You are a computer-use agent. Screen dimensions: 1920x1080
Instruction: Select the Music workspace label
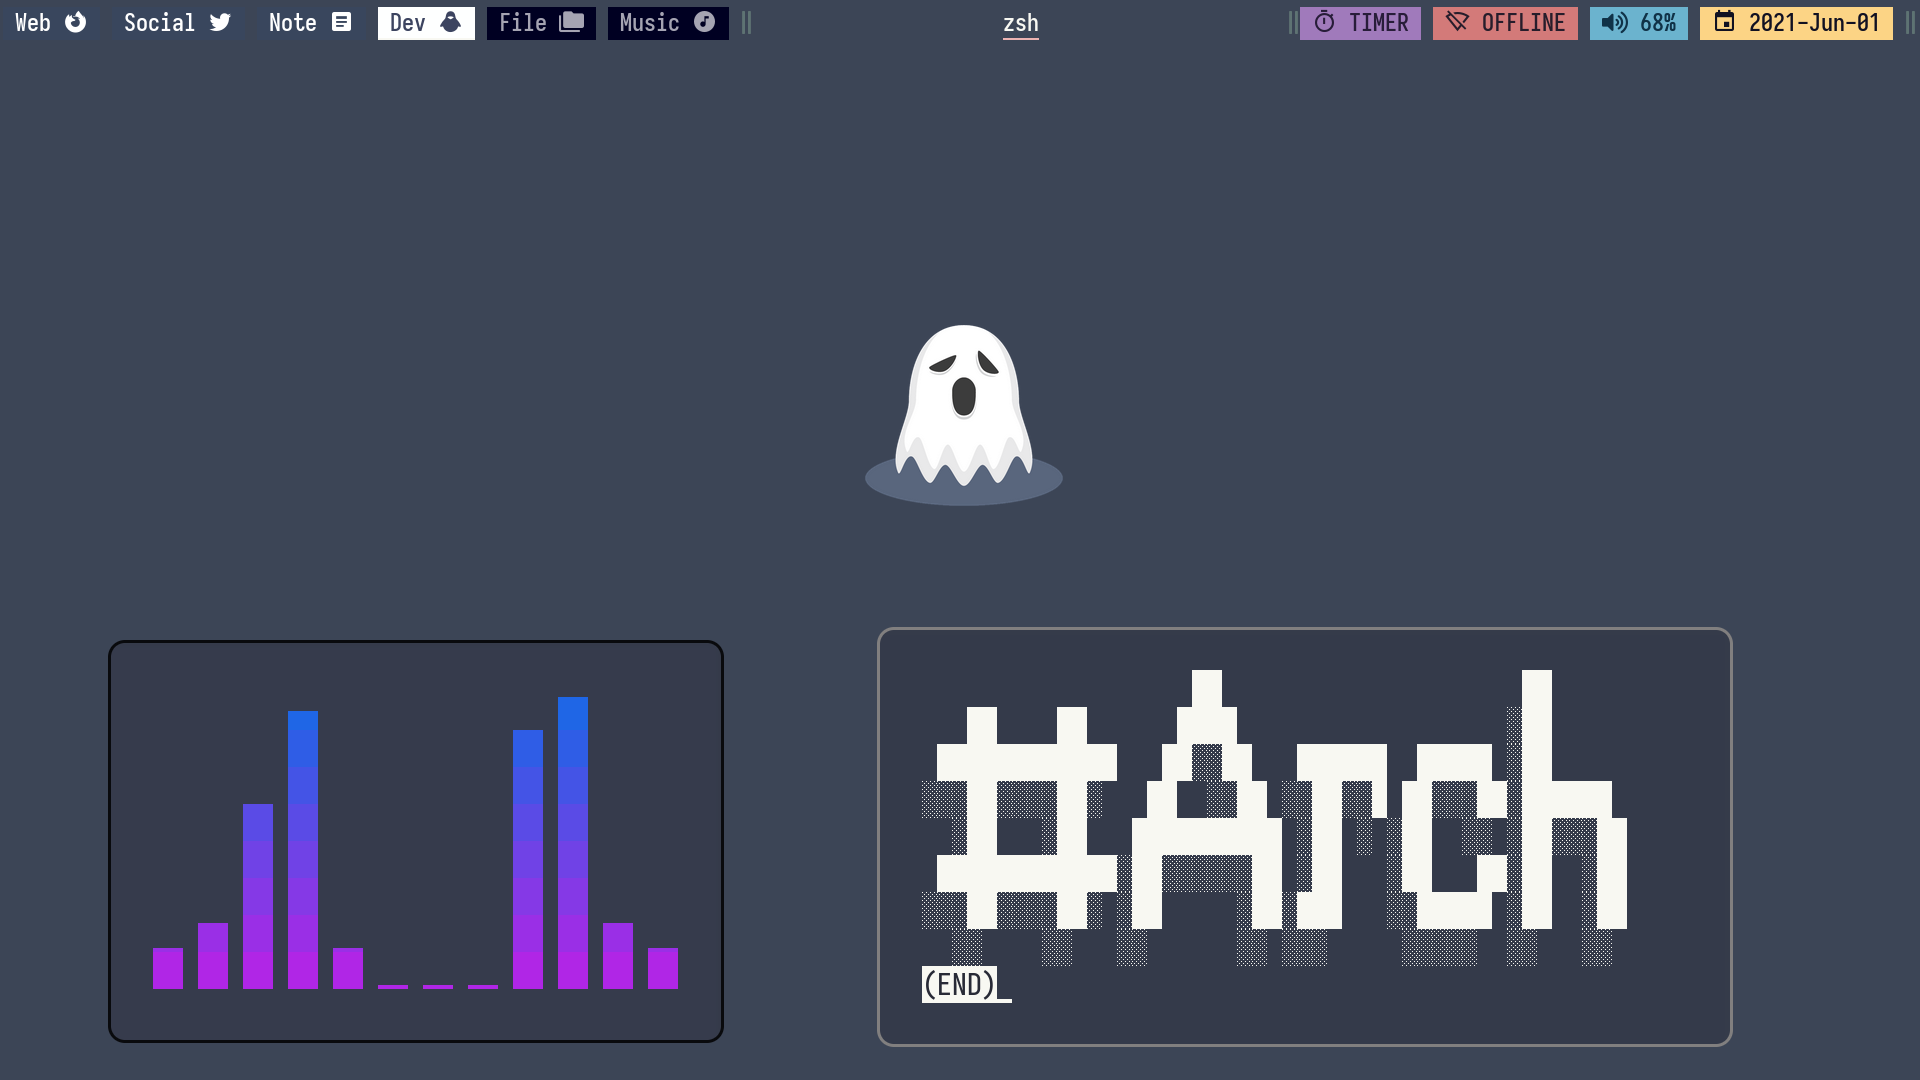[x=649, y=22]
